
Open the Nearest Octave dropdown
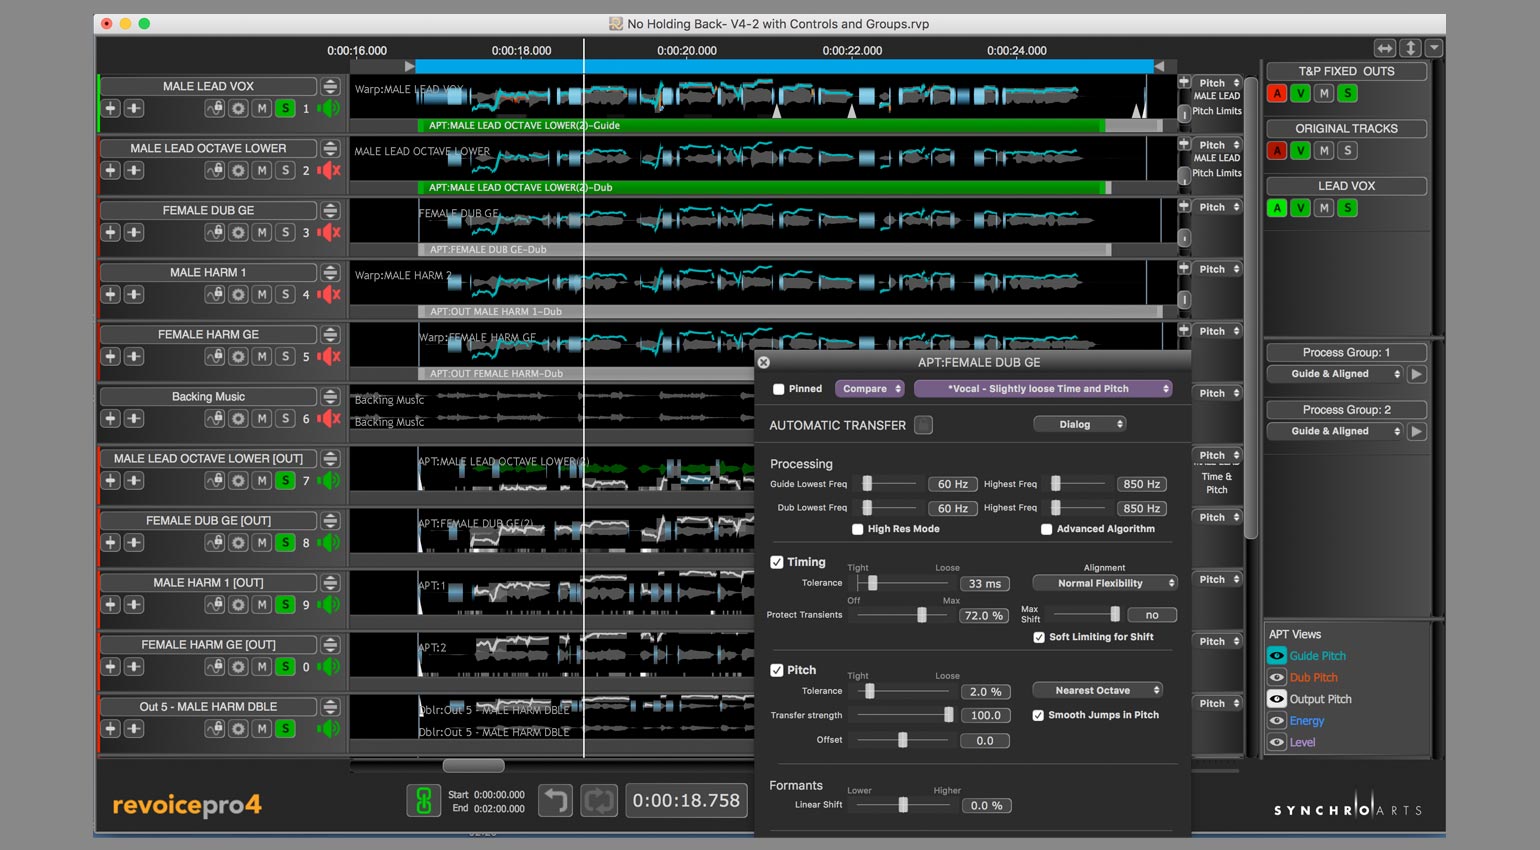pos(1096,690)
